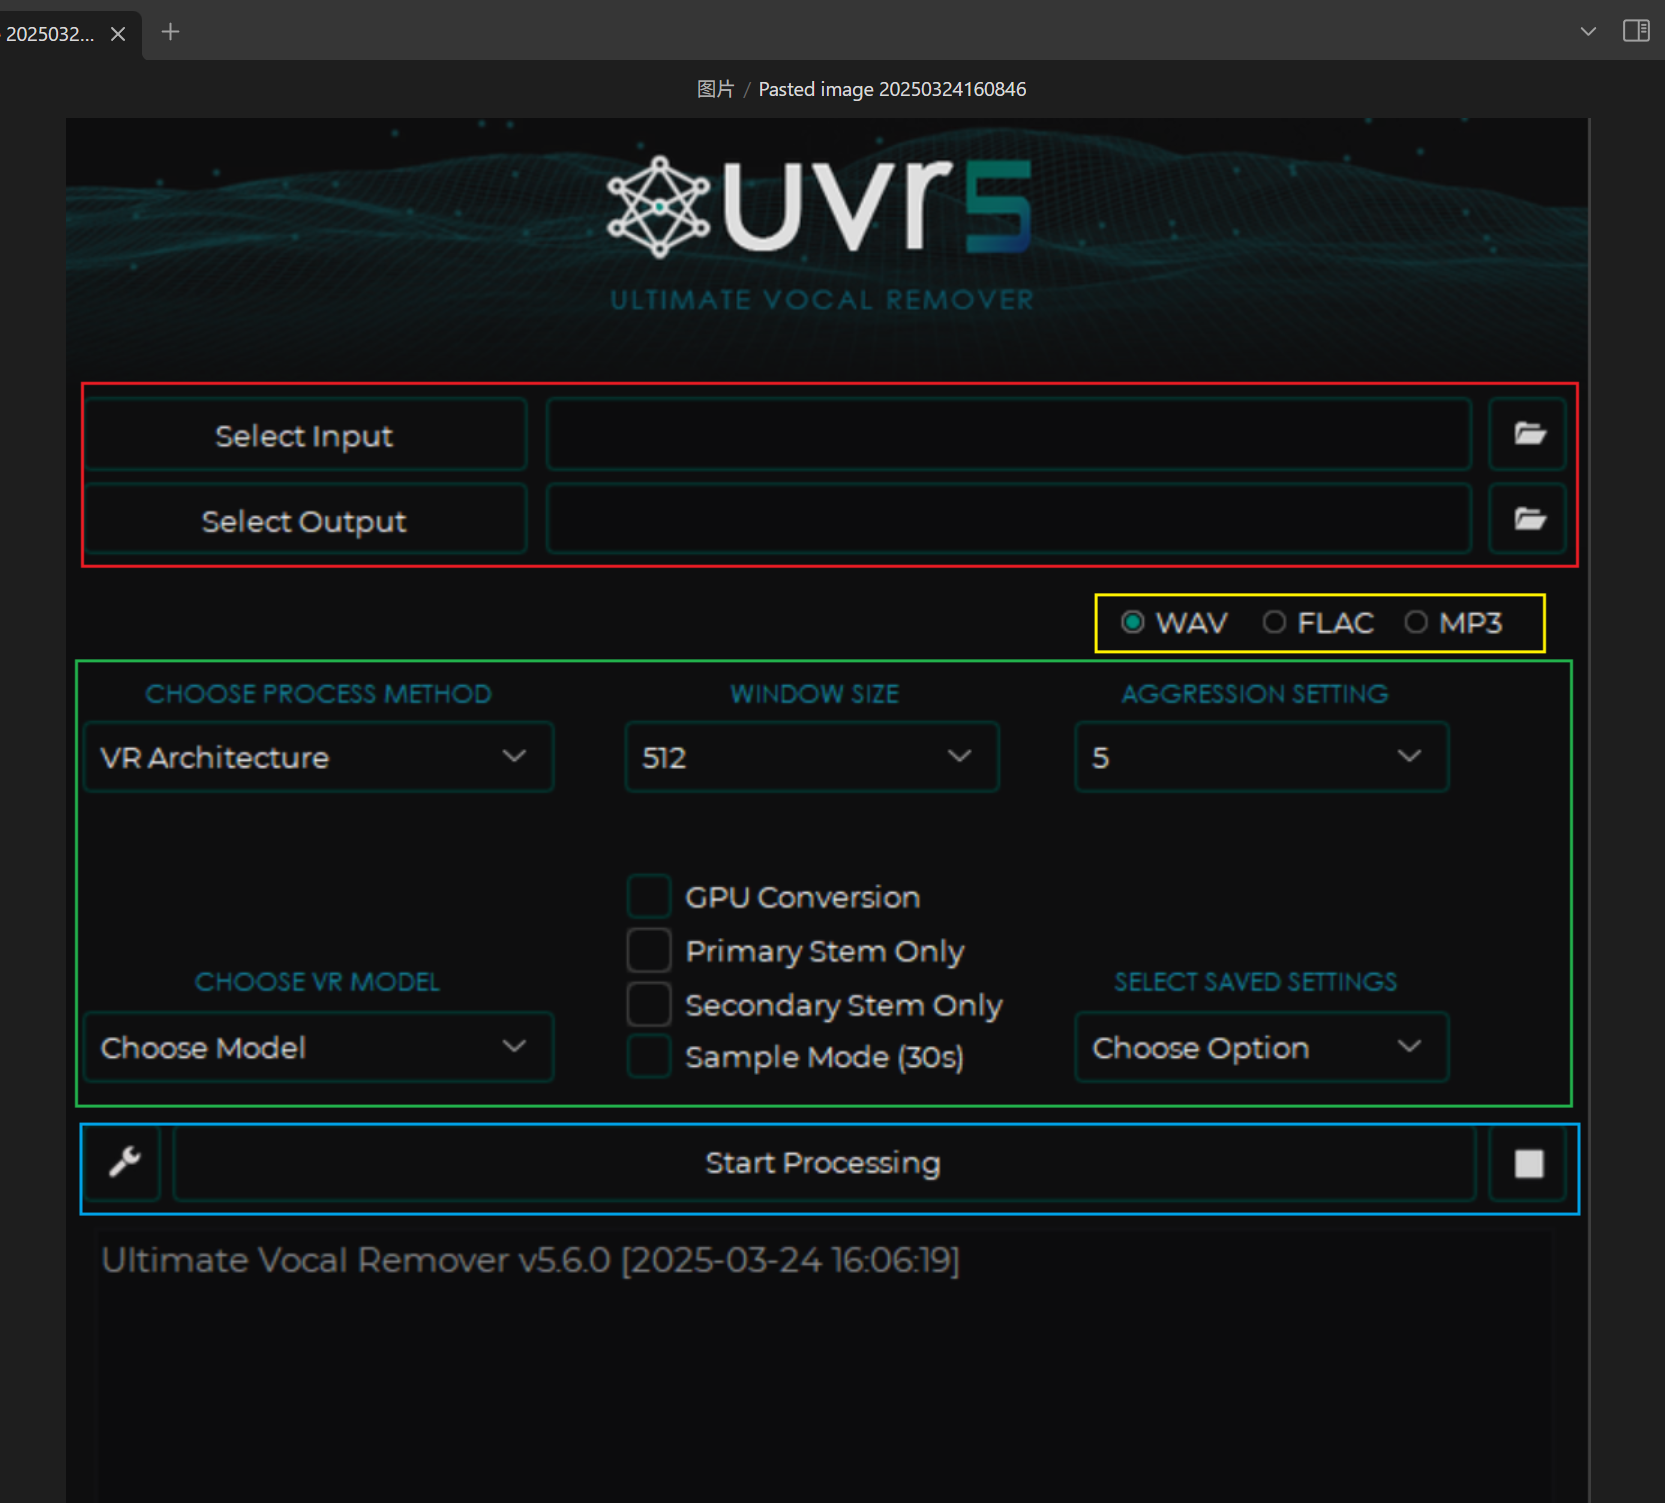Open the input folder browse icon
Image resolution: width=1665 pixels, height=1503 pixels.
click(1528, 434)
